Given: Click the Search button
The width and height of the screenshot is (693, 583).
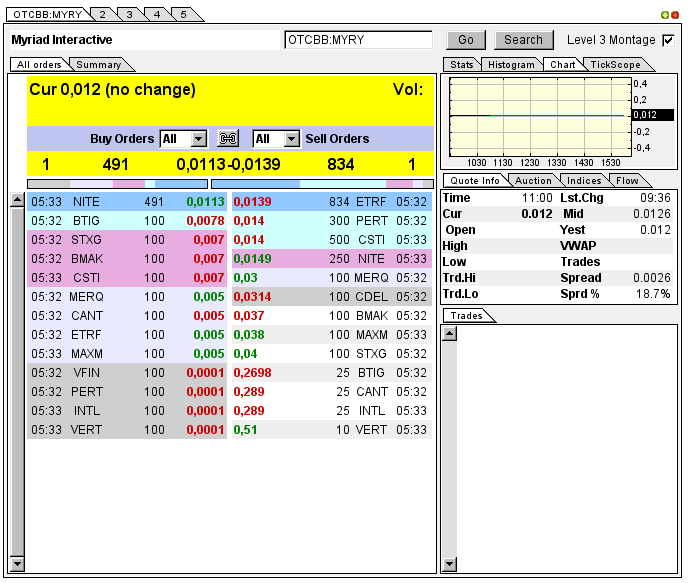Looking at the screenshot, I should pyautogui.click(x=523, y=40).
